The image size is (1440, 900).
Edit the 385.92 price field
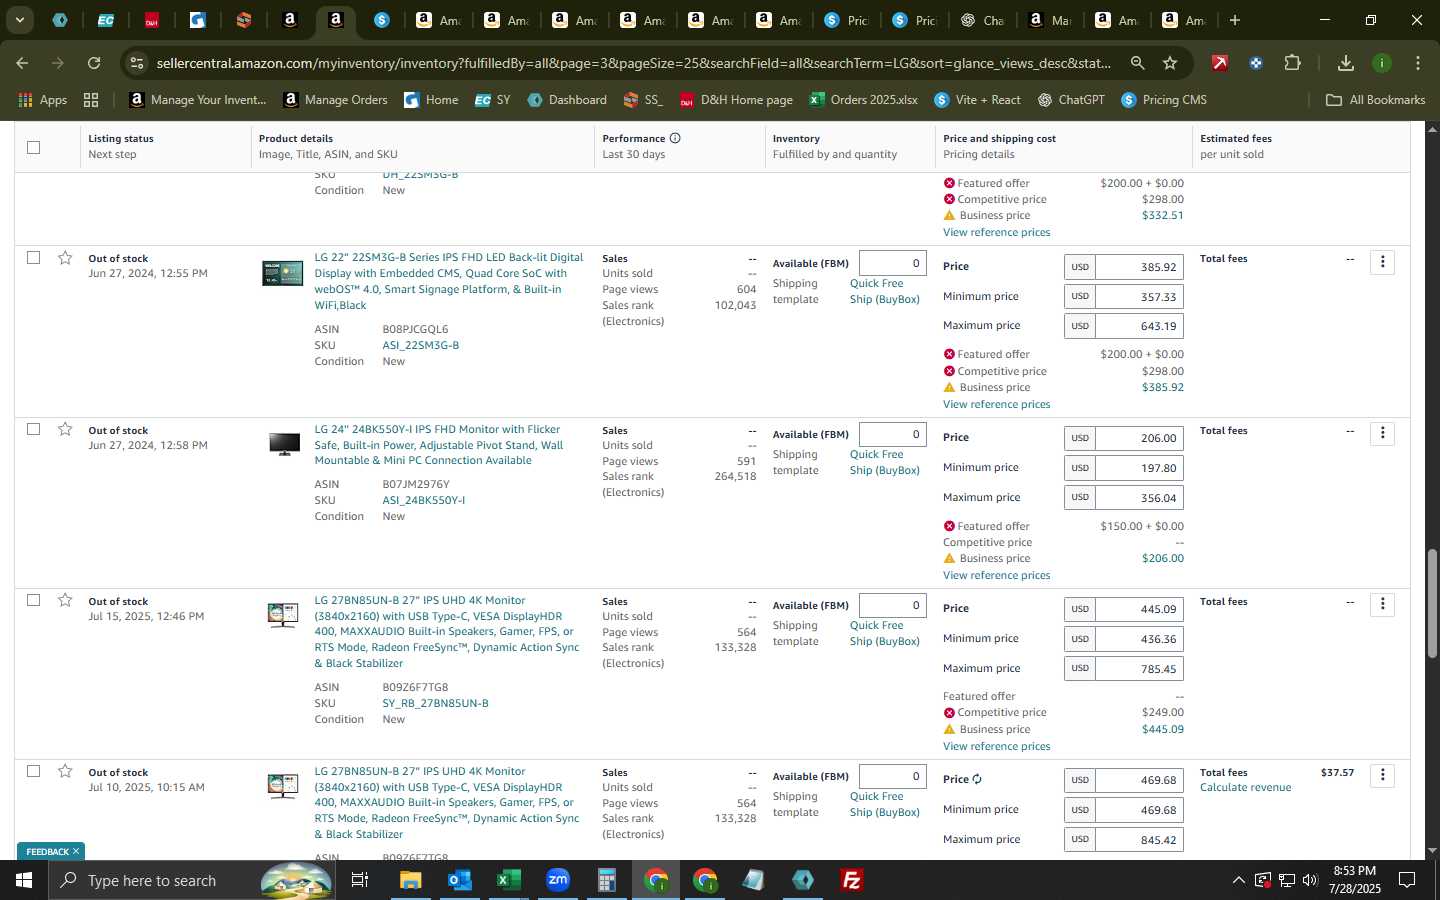coord(1139,267)
